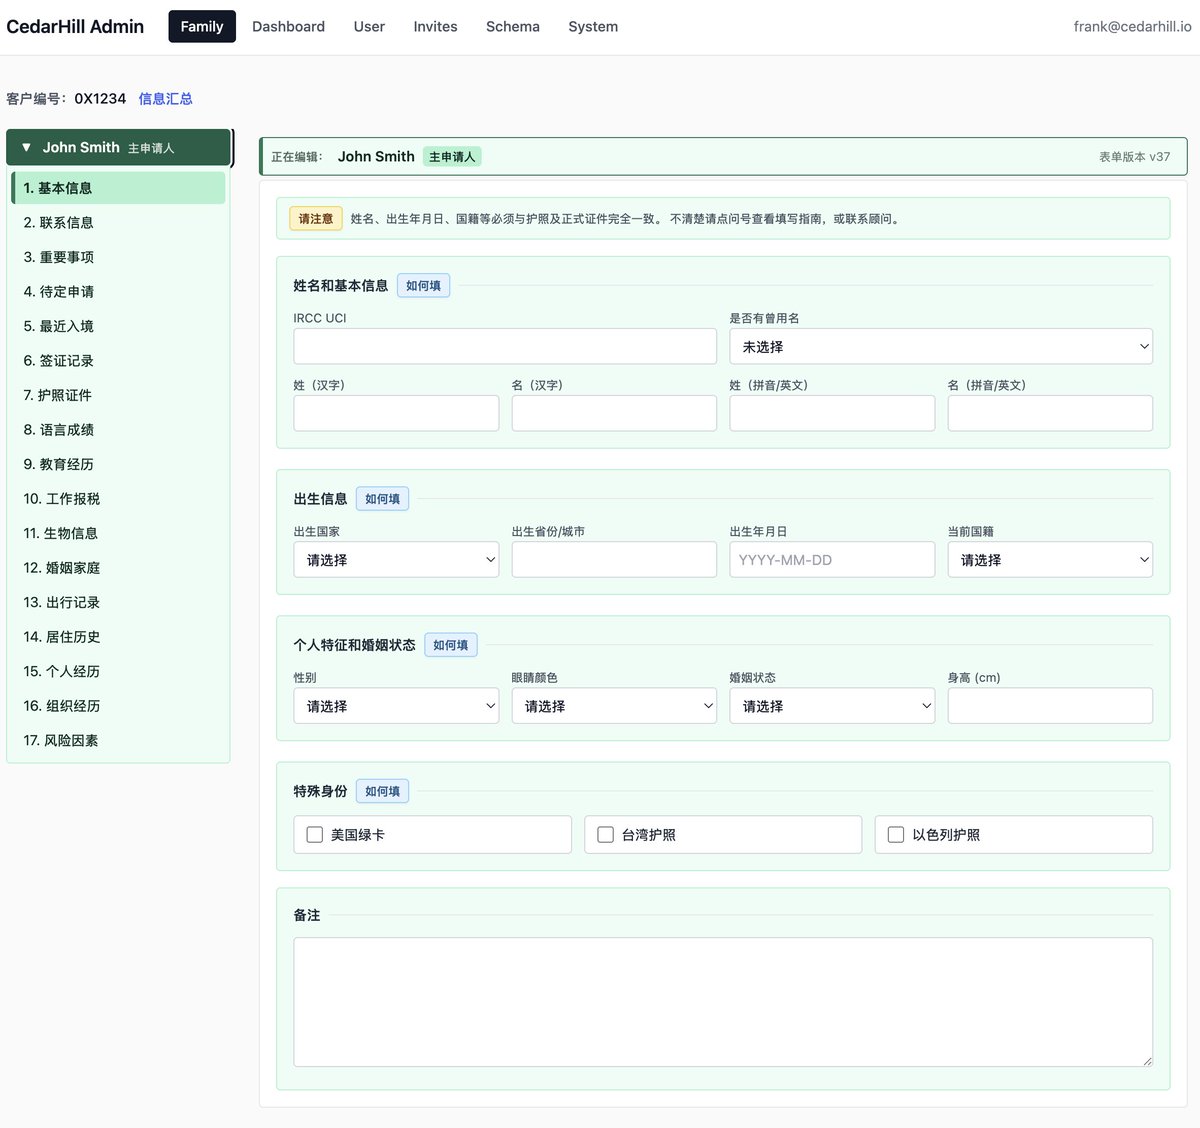Open the 当前国籍 dropdown
The image size is (1200, 1128).
pos(1050,559)
